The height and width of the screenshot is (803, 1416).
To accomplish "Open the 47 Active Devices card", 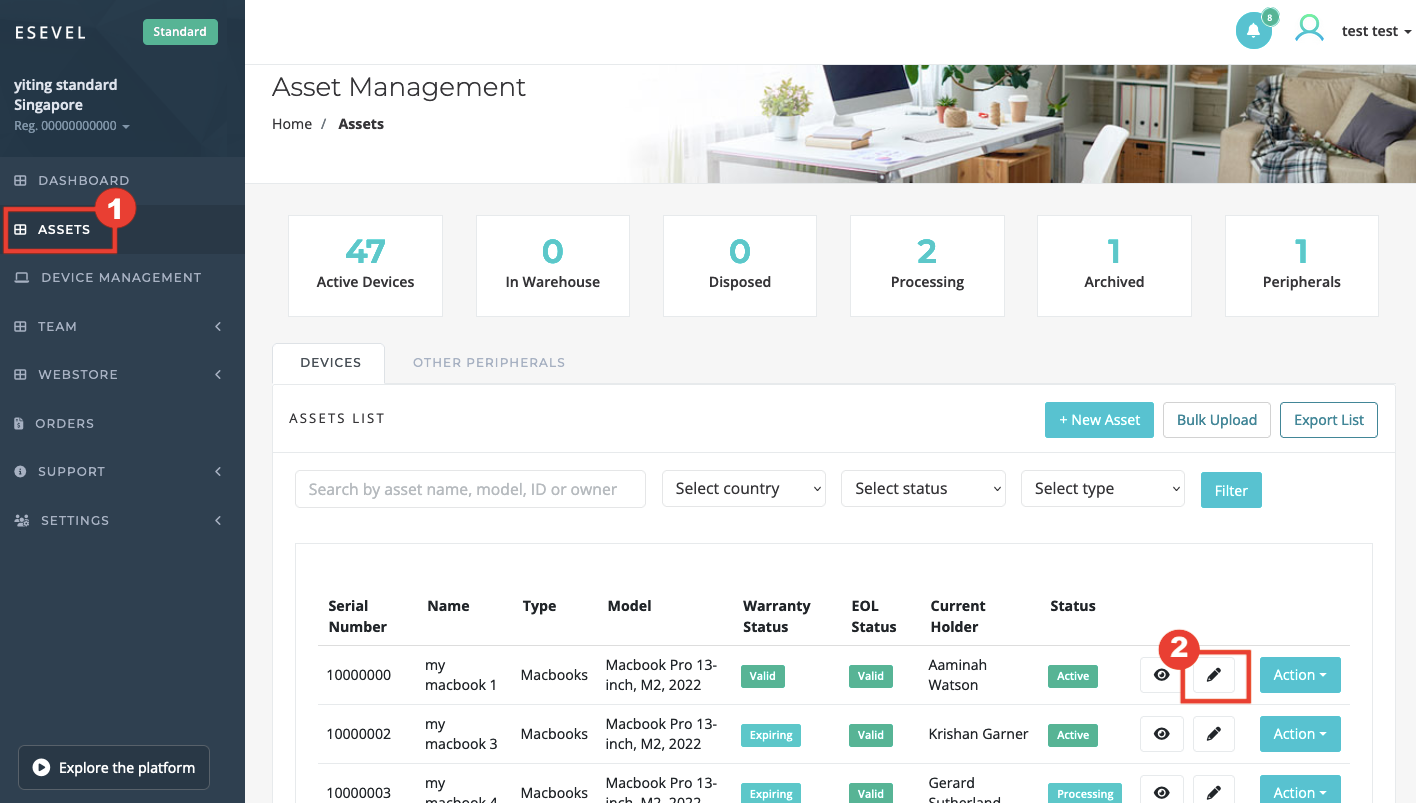I will [x=365, y=266].
